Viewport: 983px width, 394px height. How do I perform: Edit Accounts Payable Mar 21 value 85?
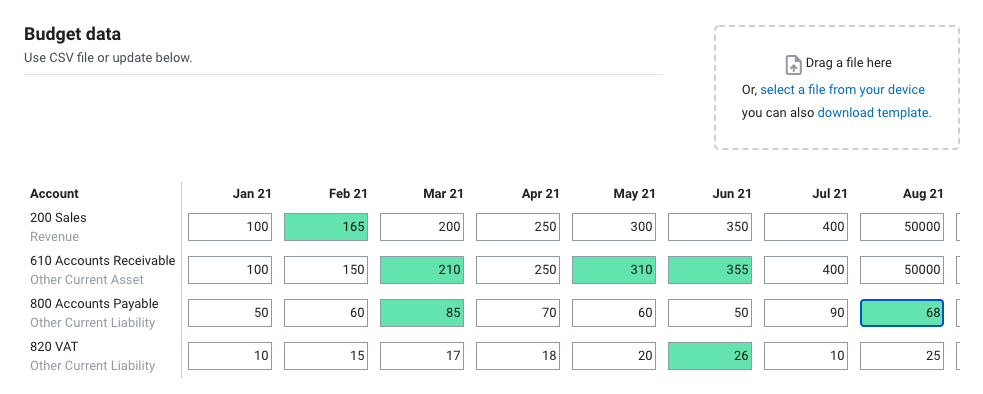422,312
